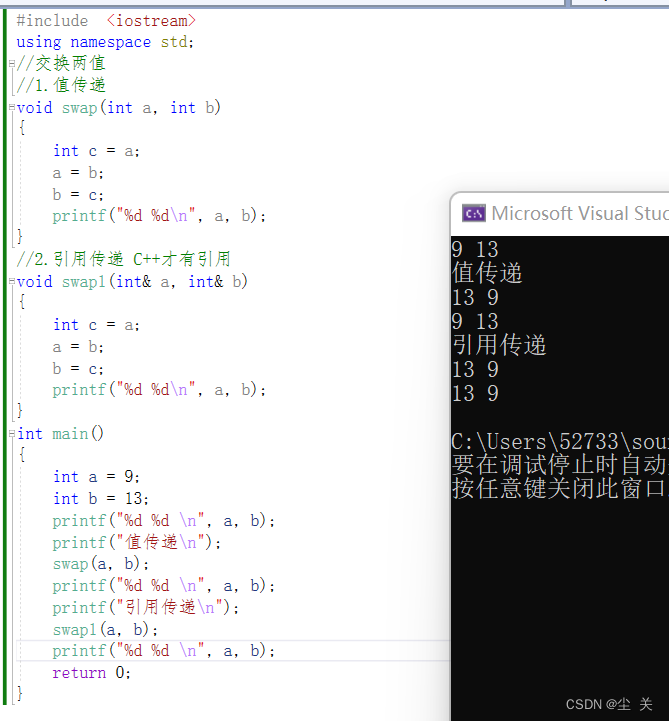Collapse the comment block at //交换两值

click(x=12, y=64)
